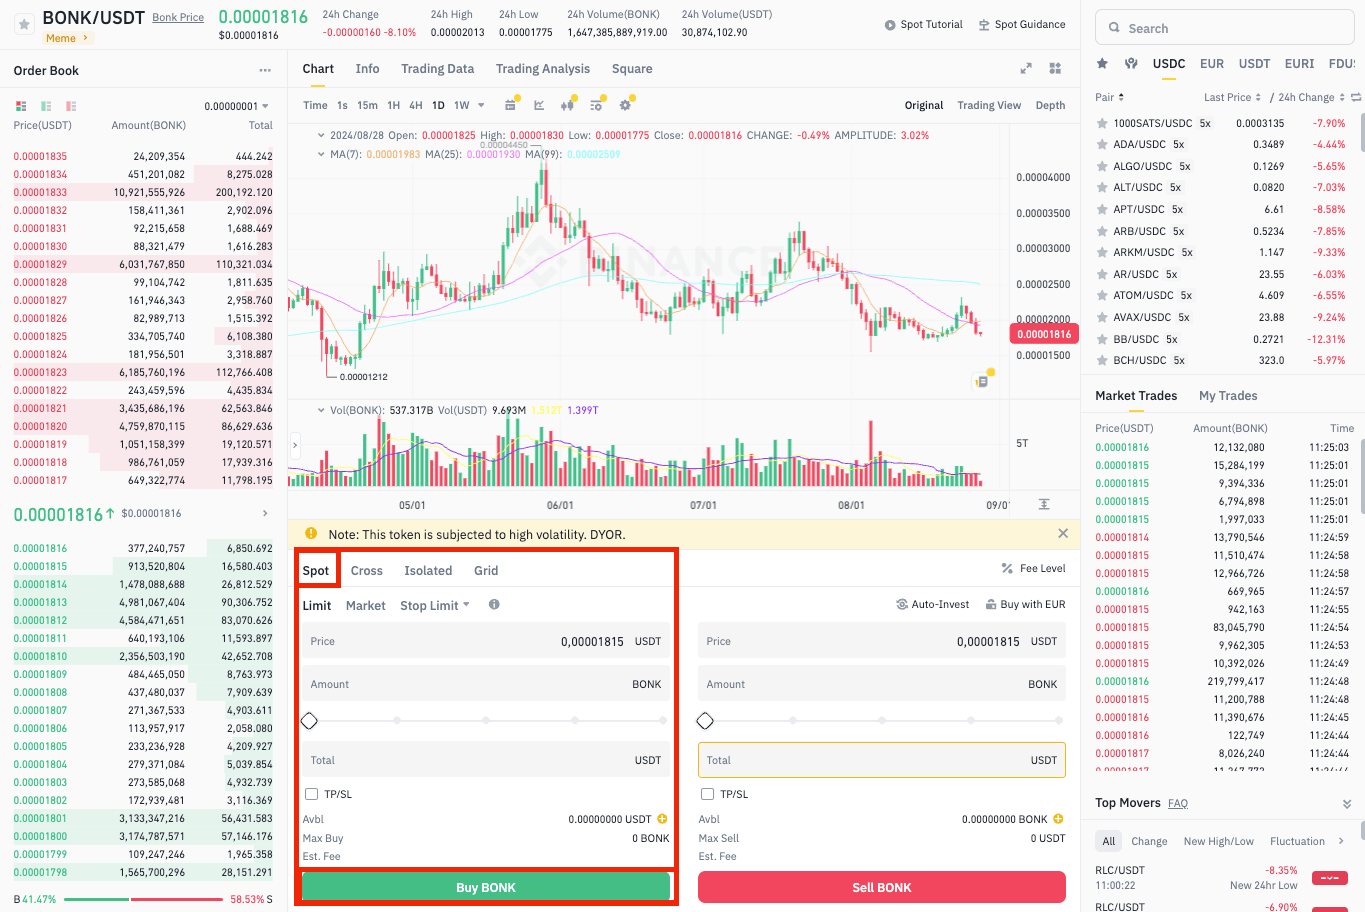
Task: Switch to My Trades tab
Action: [1228, 396]
